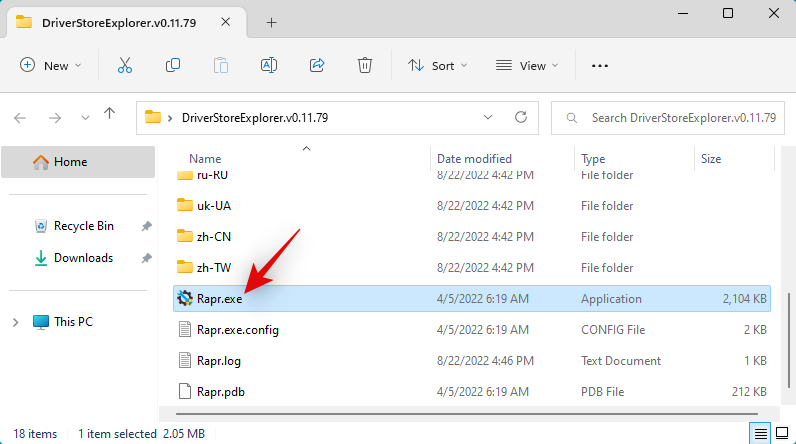The height and width of the screenshot is (444, 796).
Task: Select the zh-TW folder name
Action: [x=214, y=267]
